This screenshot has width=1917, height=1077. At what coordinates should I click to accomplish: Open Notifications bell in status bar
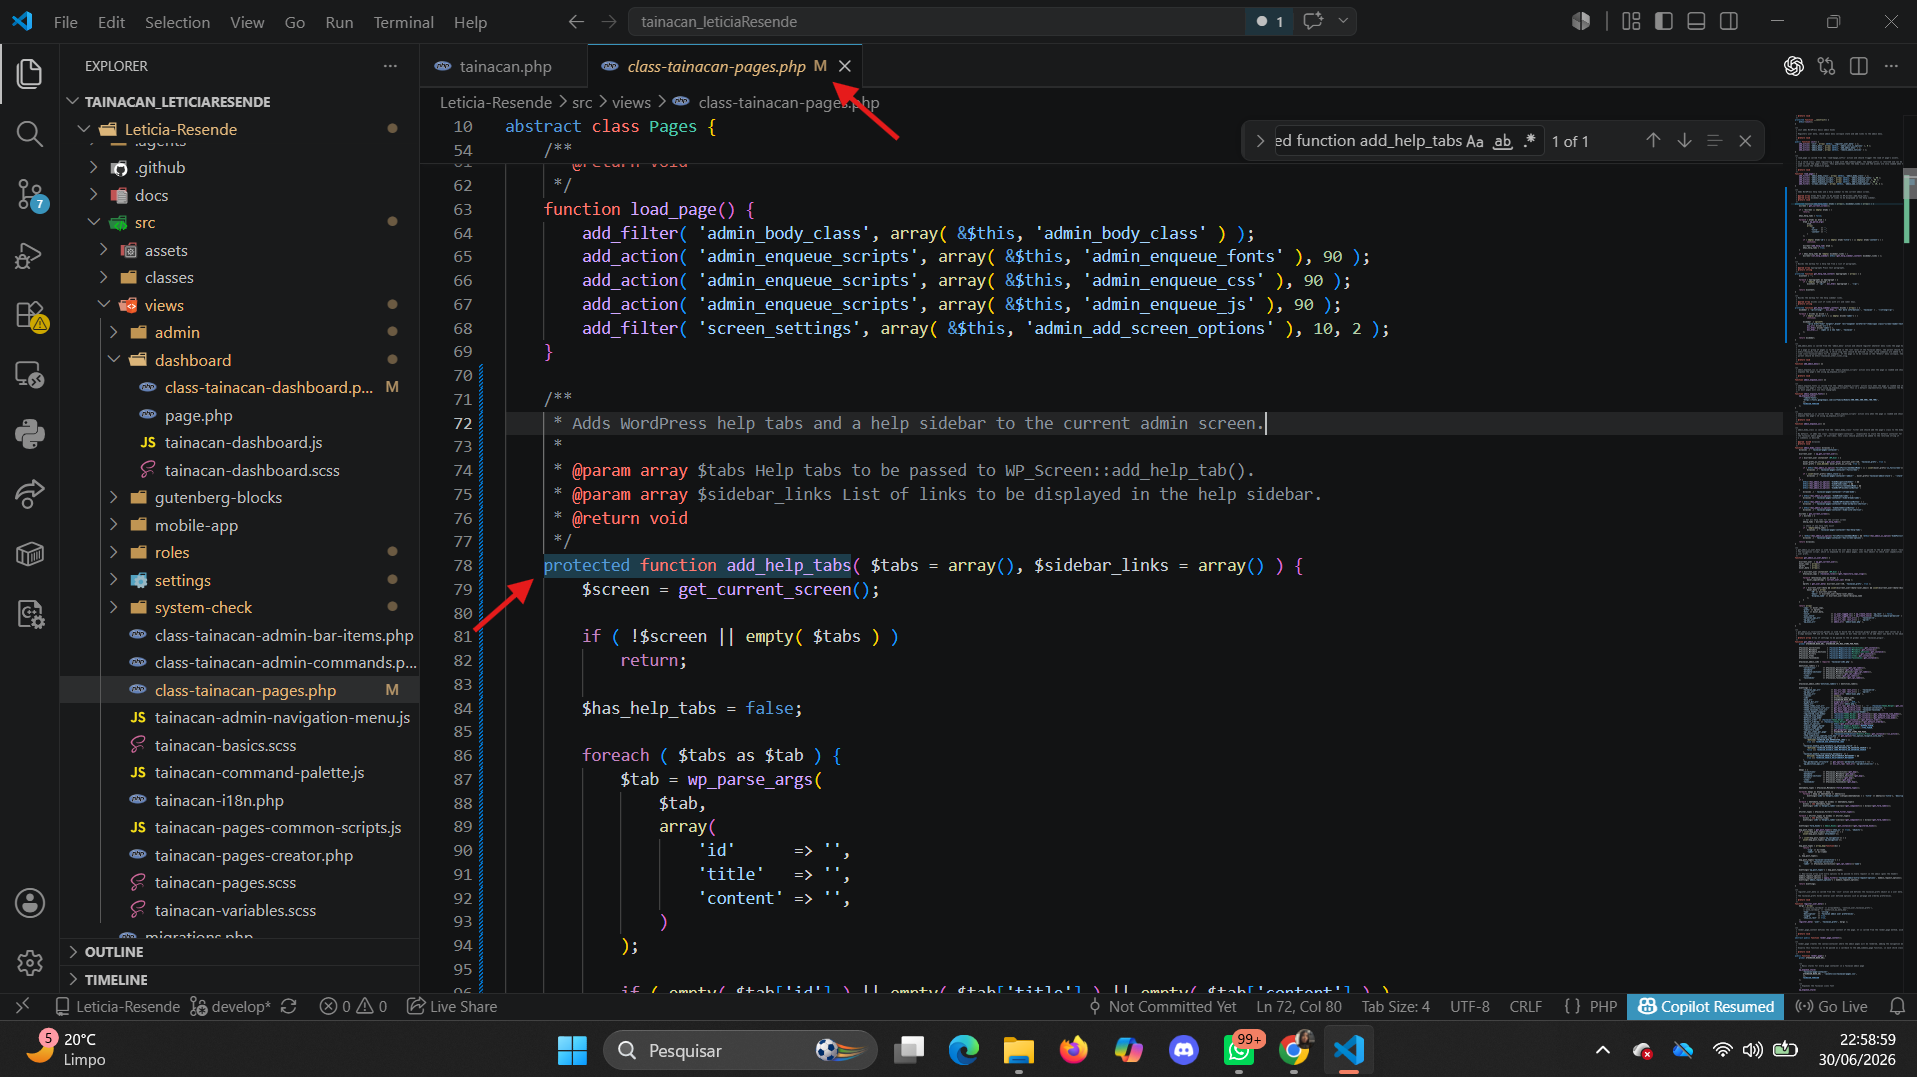pos(1897,1006)
